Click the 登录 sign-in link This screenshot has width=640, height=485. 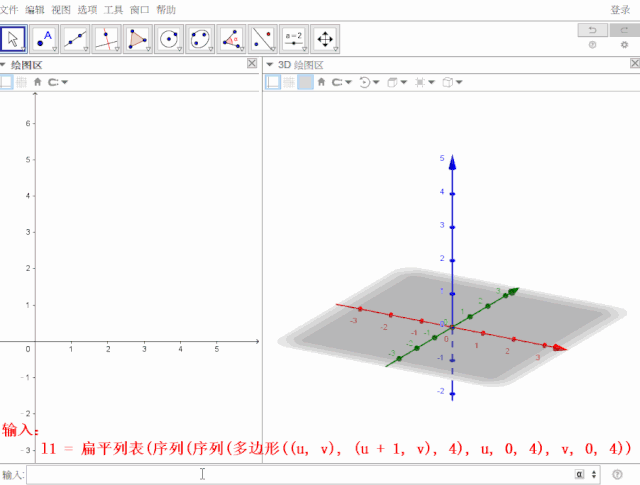coord(620,9)
